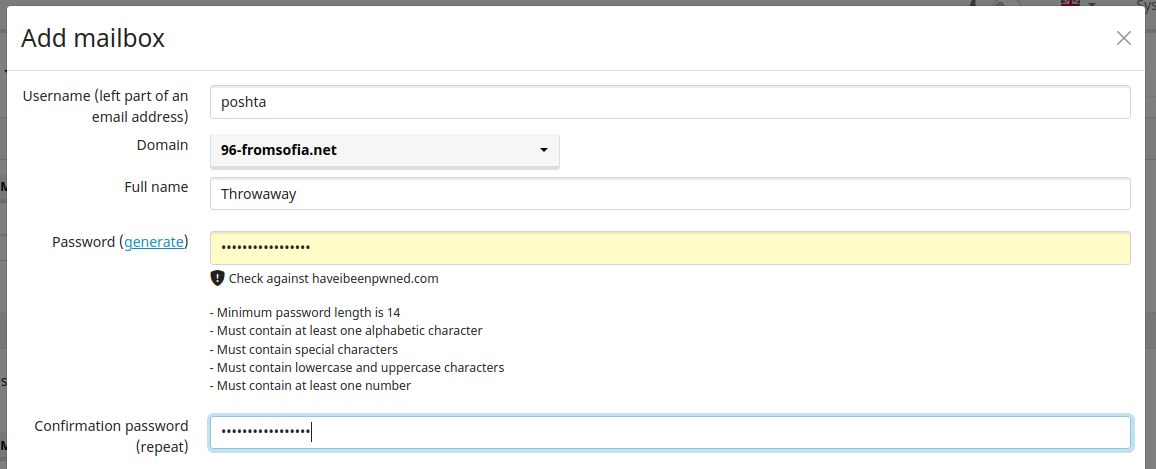The height and width of the screenshot is (469, 1156).
Task: Click the lowercase and uppercase requirement text
Action: 357,367
